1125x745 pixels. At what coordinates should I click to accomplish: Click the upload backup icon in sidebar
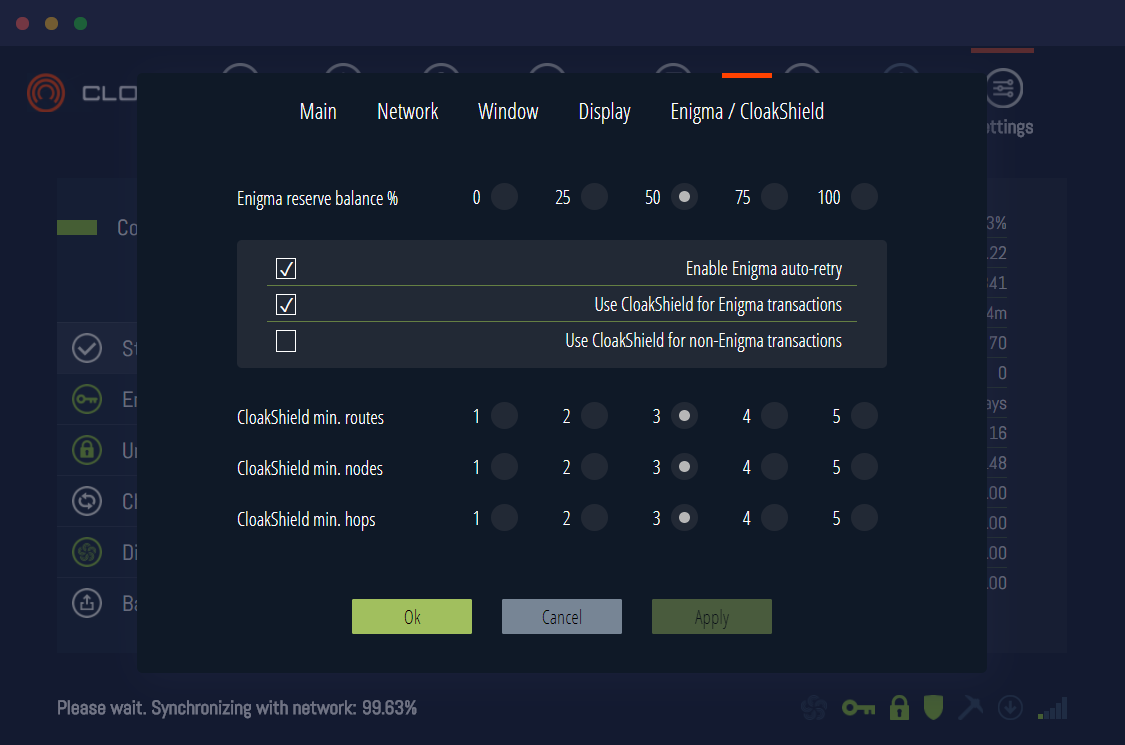(87, 603)
